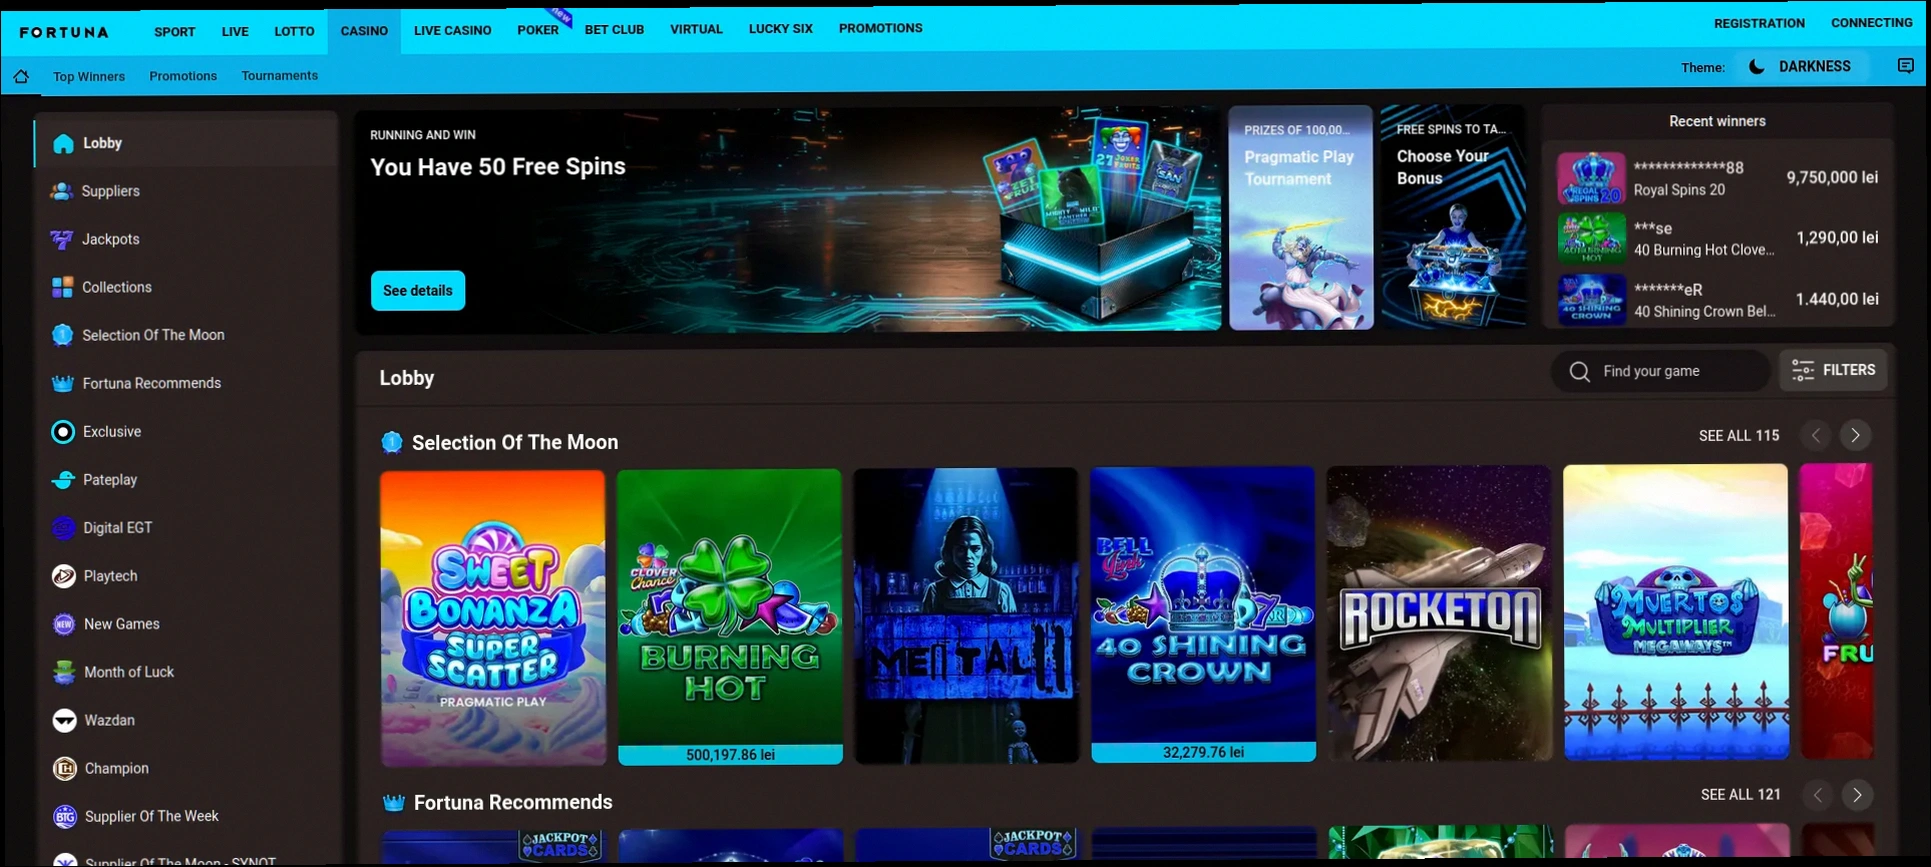This screenshot has height=867, width=1931.
Task: Expand SEE ALL 115 games
Action: [1739, 436]
